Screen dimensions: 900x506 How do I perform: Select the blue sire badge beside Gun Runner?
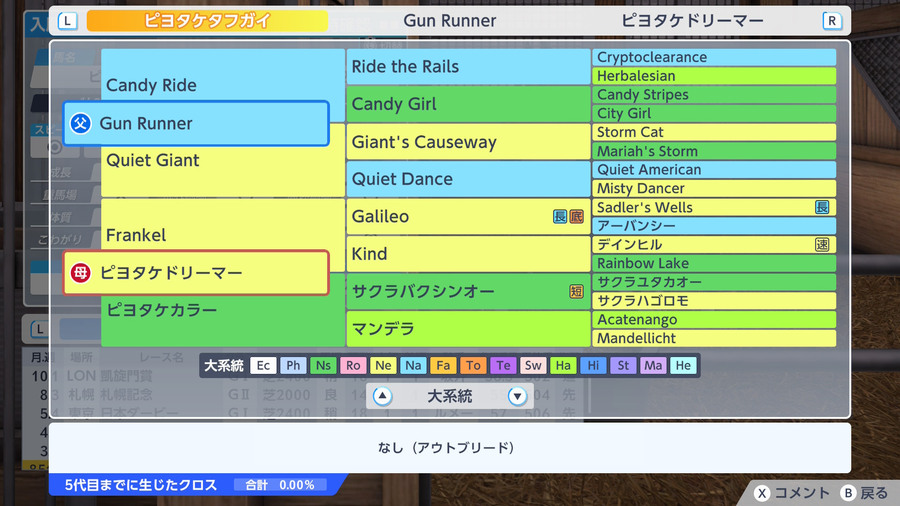(x=80, y=123)
